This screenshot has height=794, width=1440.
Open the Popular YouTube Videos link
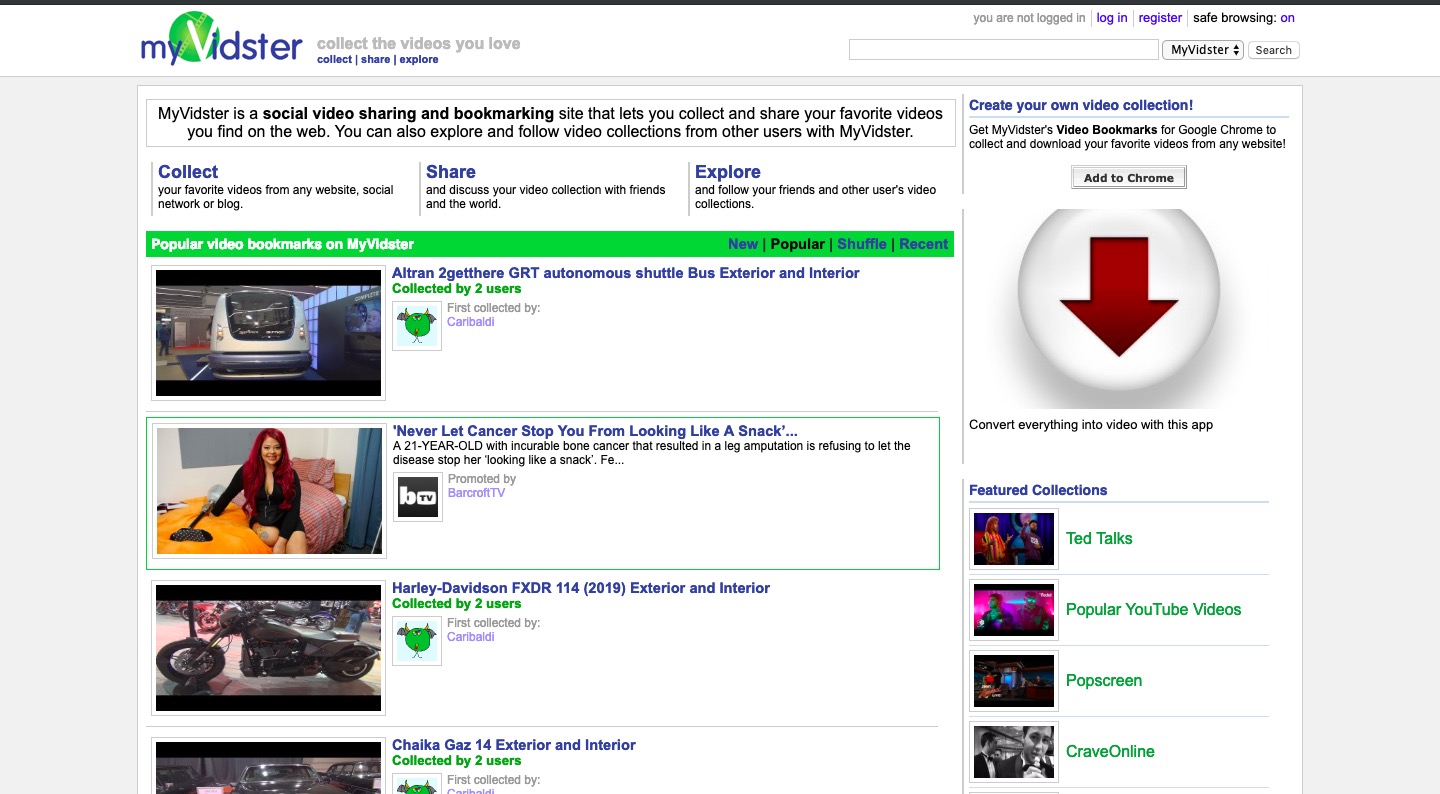pyautogui.click(x=1153, y=610)
